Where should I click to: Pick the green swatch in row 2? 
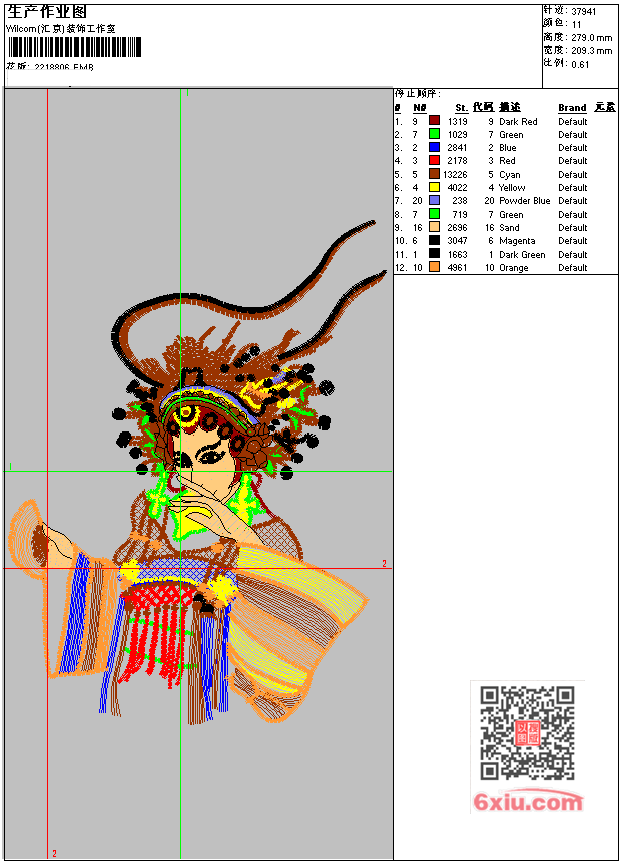click(x=434, y=133)
